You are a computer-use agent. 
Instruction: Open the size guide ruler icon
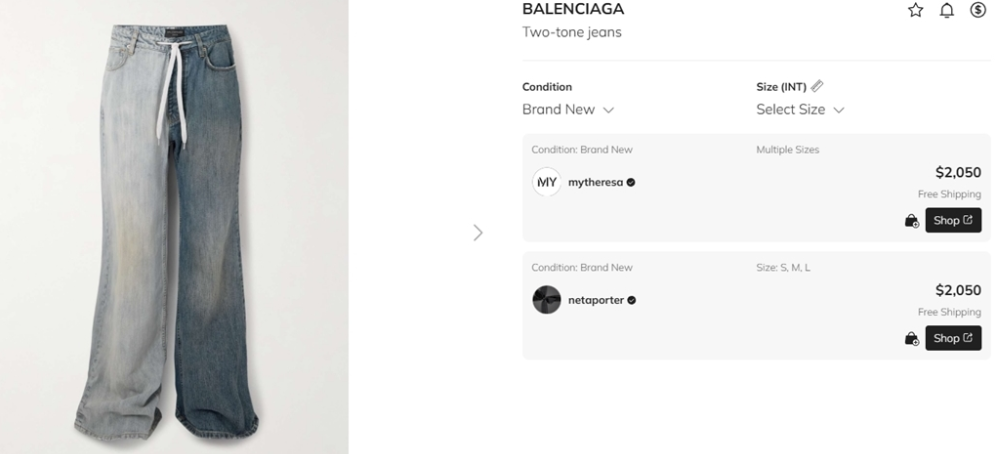(817, 87)
